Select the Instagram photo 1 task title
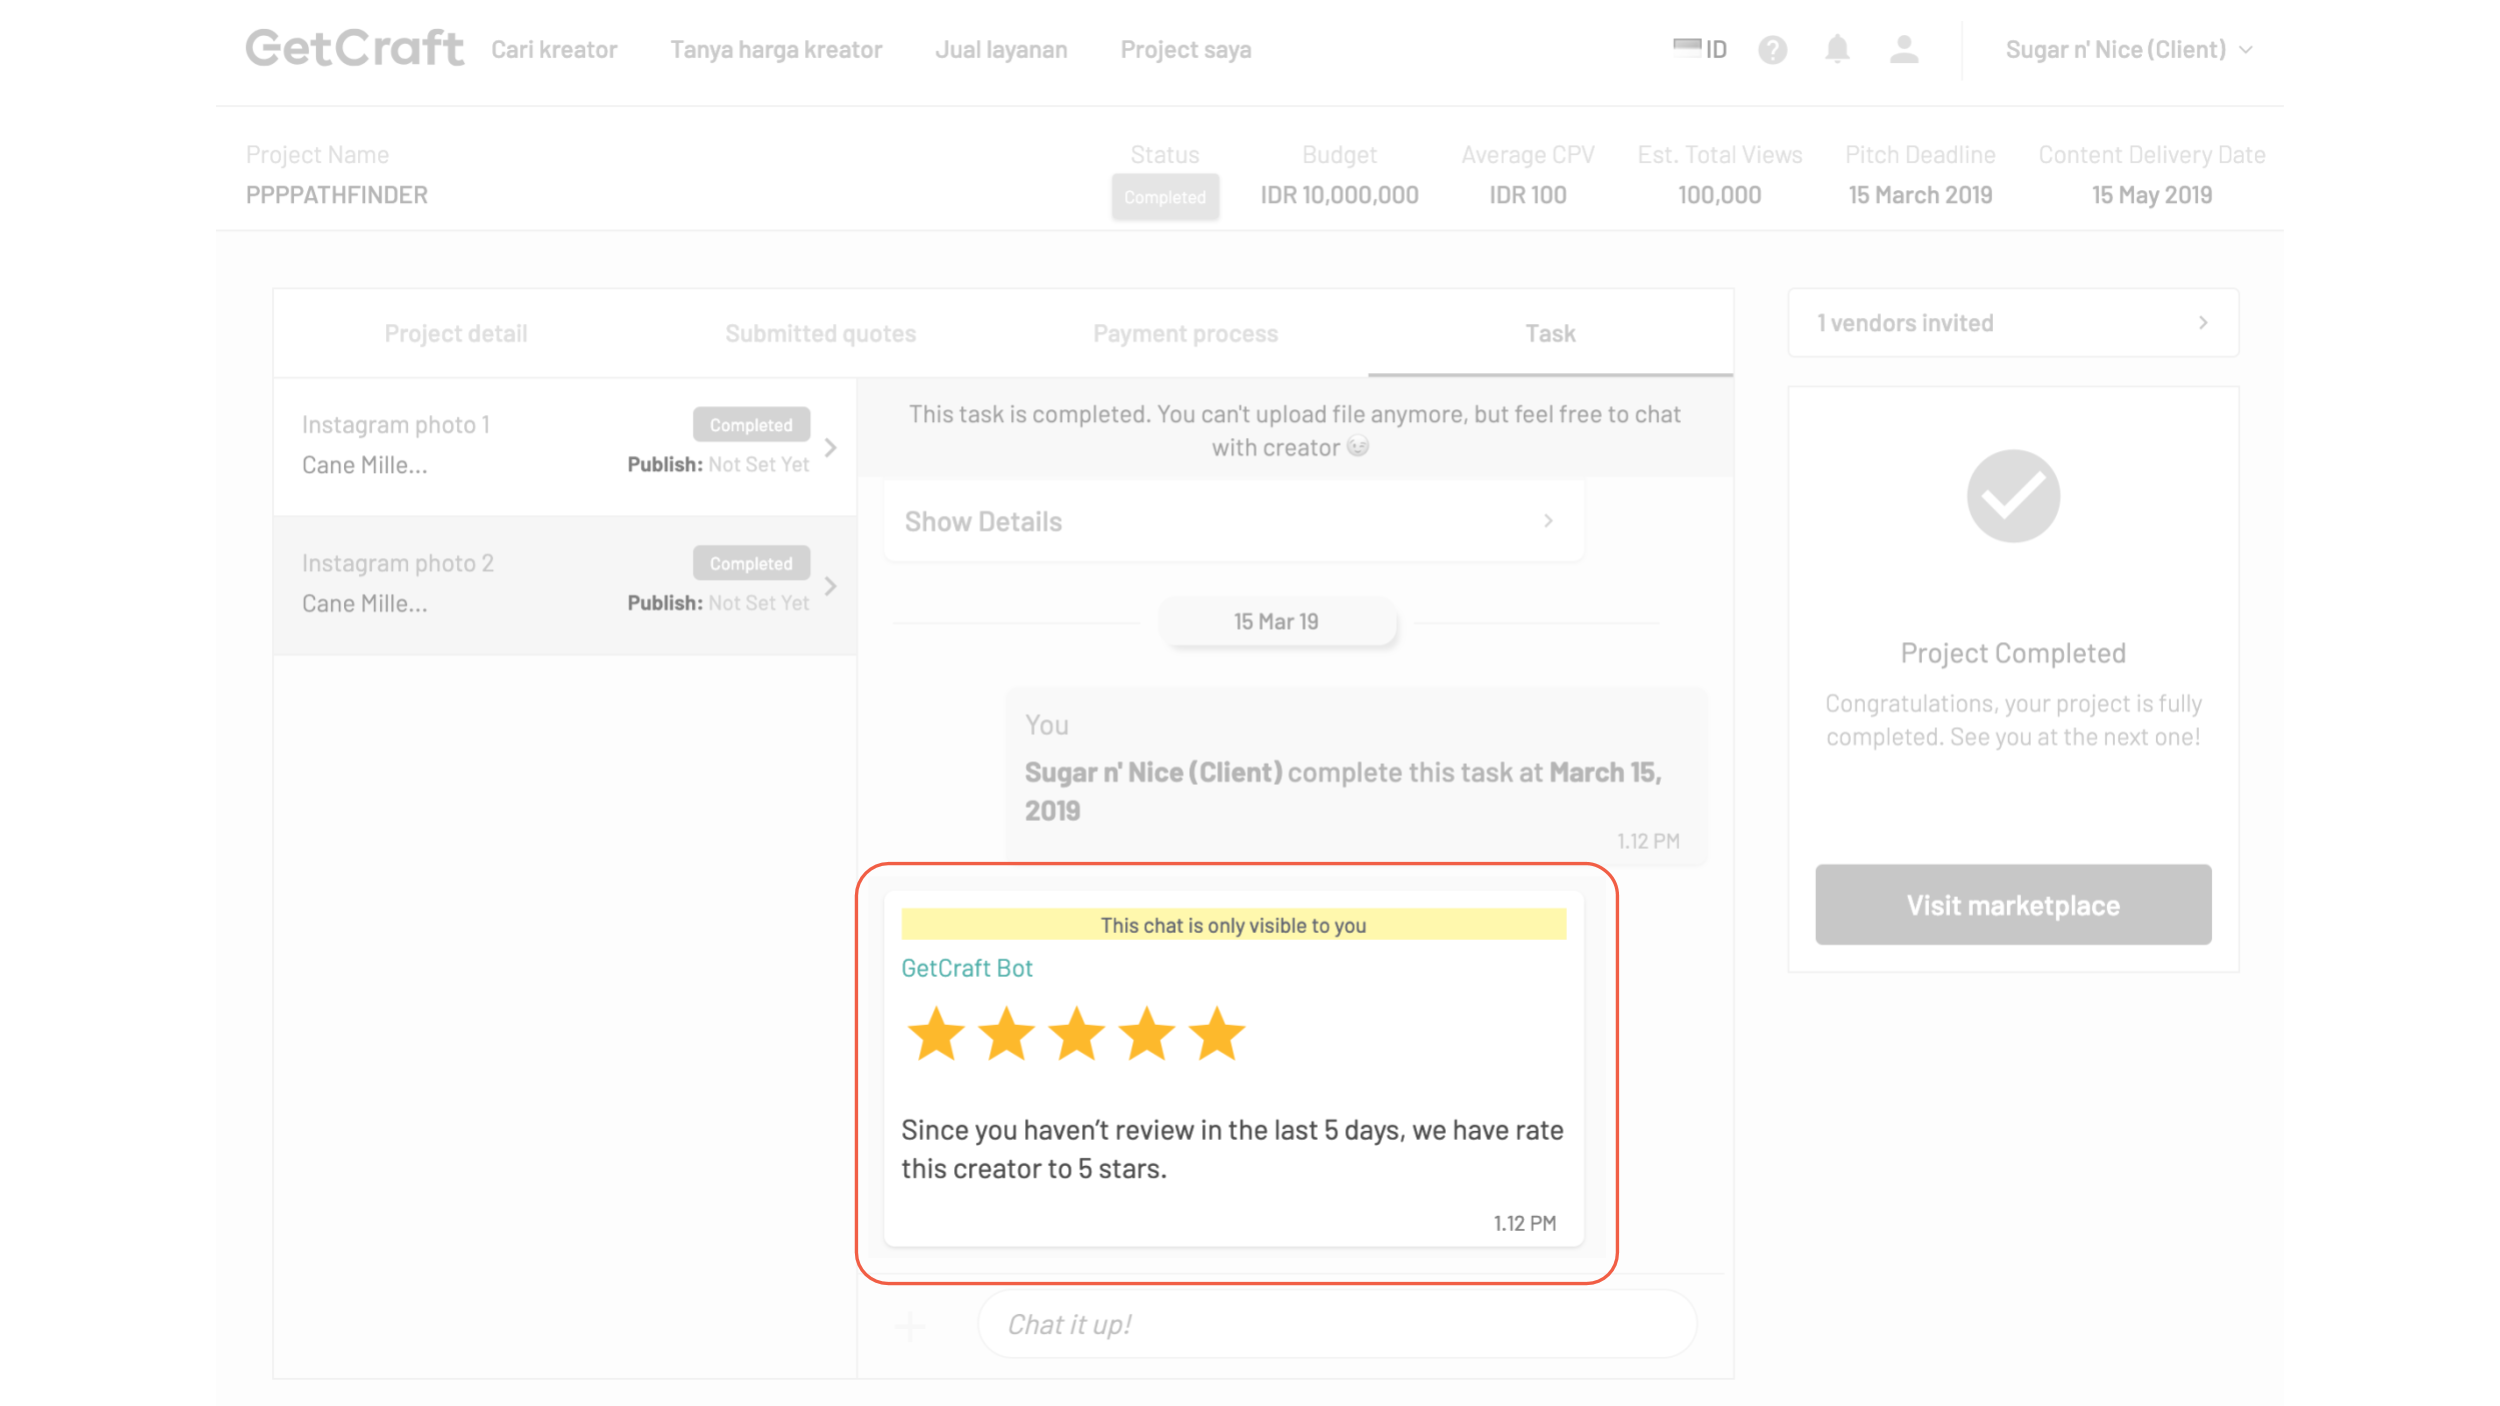Screen dimensions: 2500x1406 click(x=396, y=425)
